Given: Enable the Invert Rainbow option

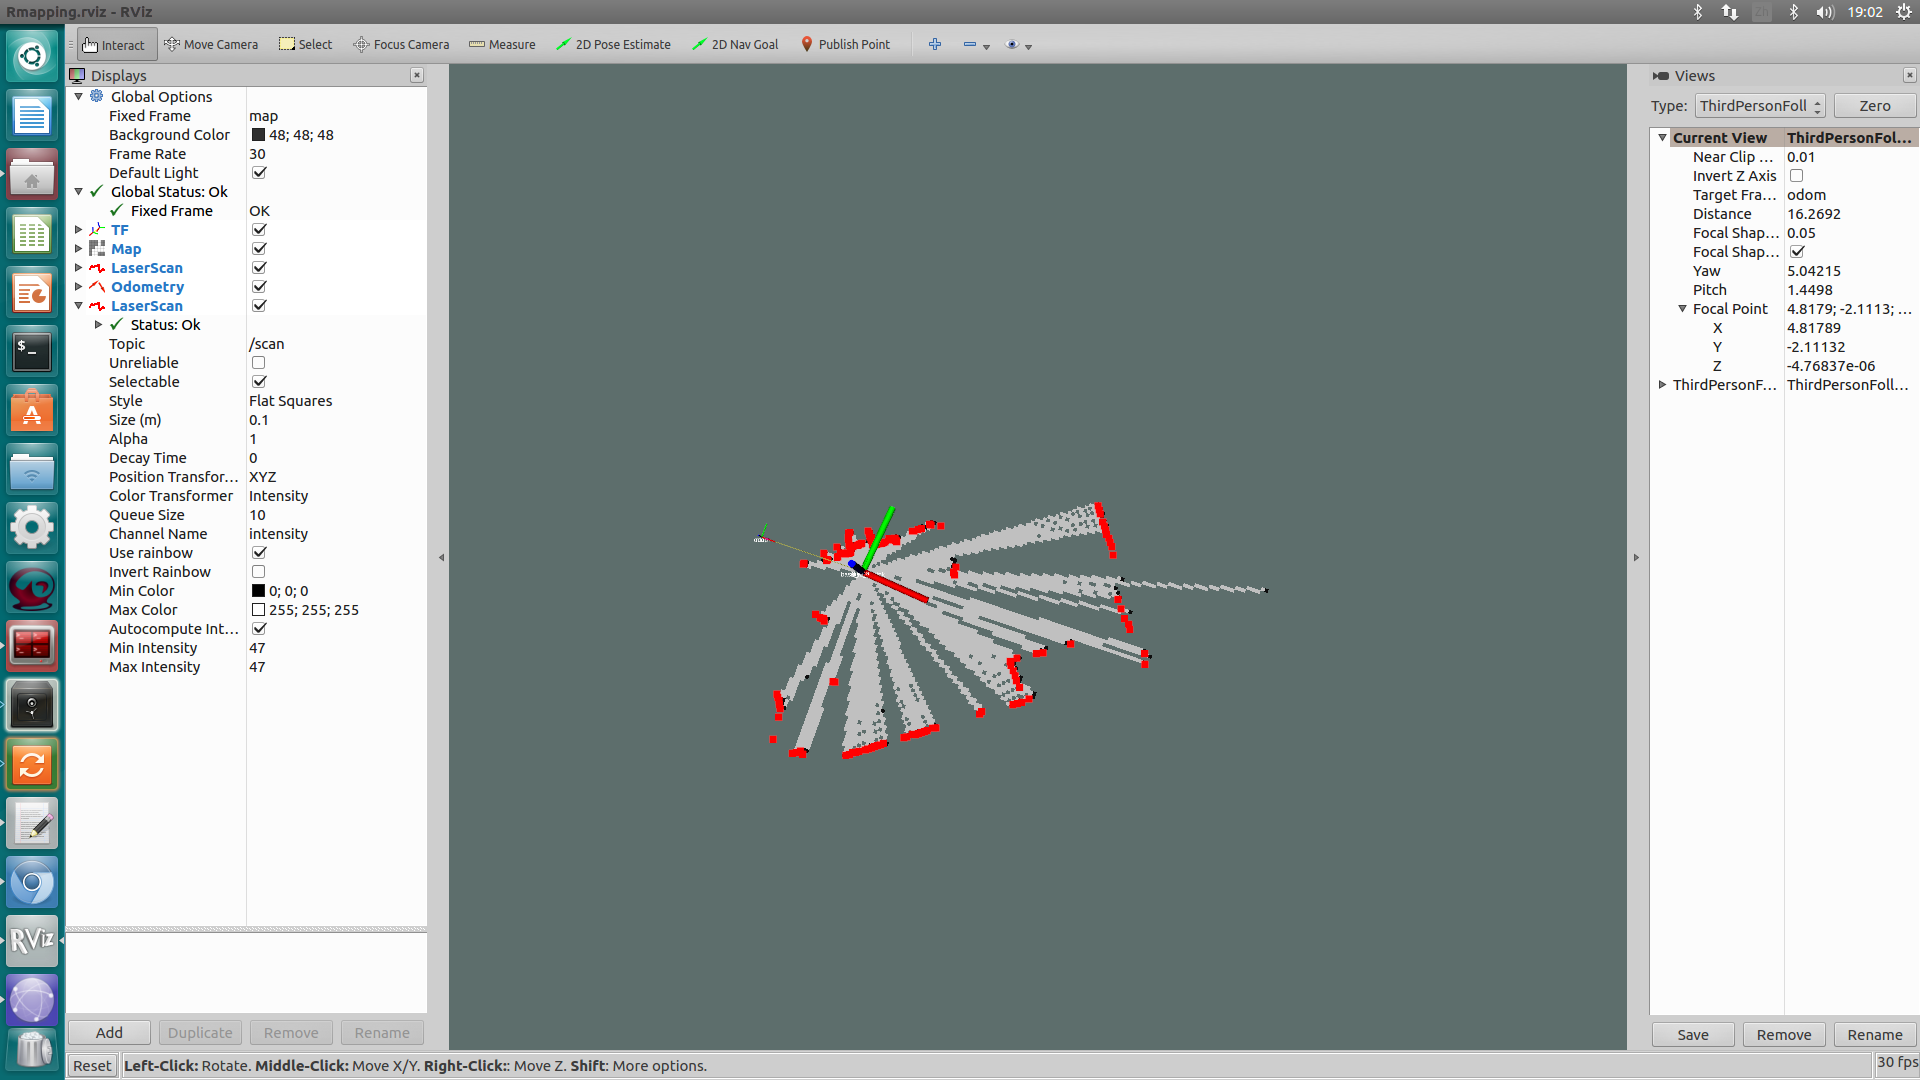Looking at the screenshot, I should click(258, 571).
